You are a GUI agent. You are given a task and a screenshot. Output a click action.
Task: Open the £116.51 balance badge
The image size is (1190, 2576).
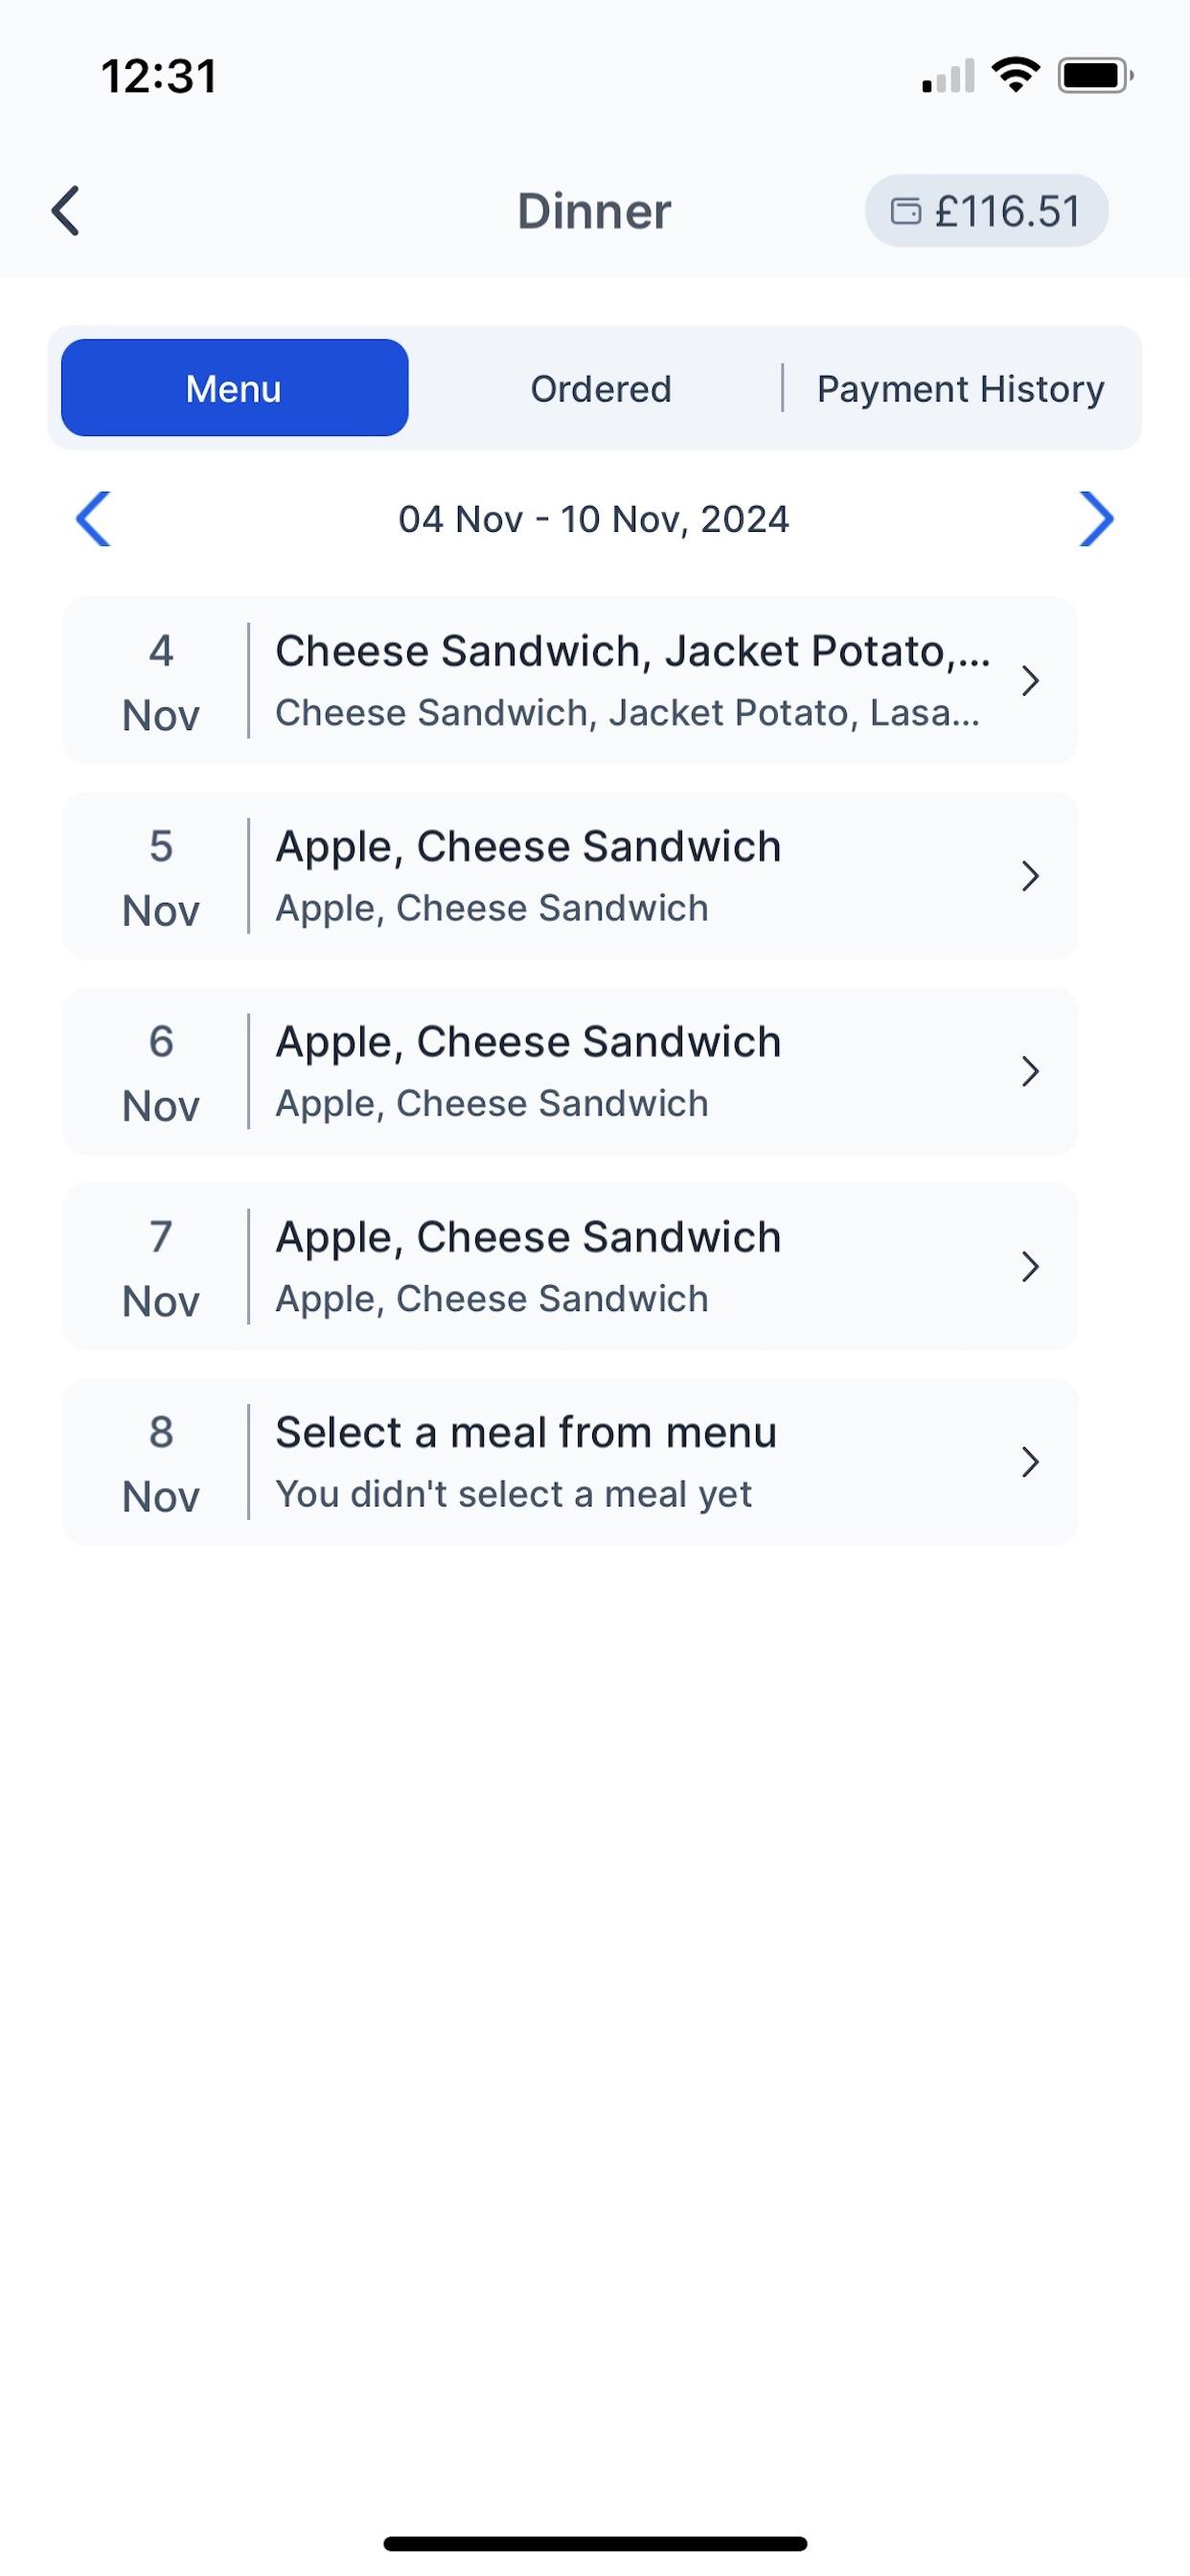click(x=987, y=211)
